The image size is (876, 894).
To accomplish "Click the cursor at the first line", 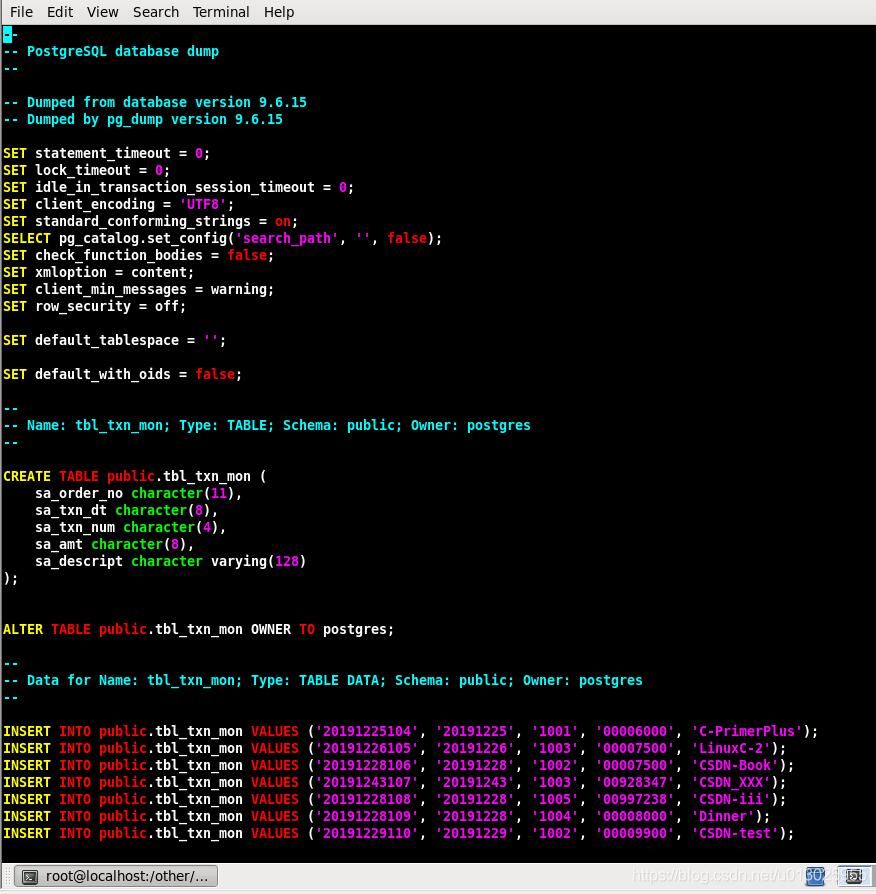I will point(7,35).
